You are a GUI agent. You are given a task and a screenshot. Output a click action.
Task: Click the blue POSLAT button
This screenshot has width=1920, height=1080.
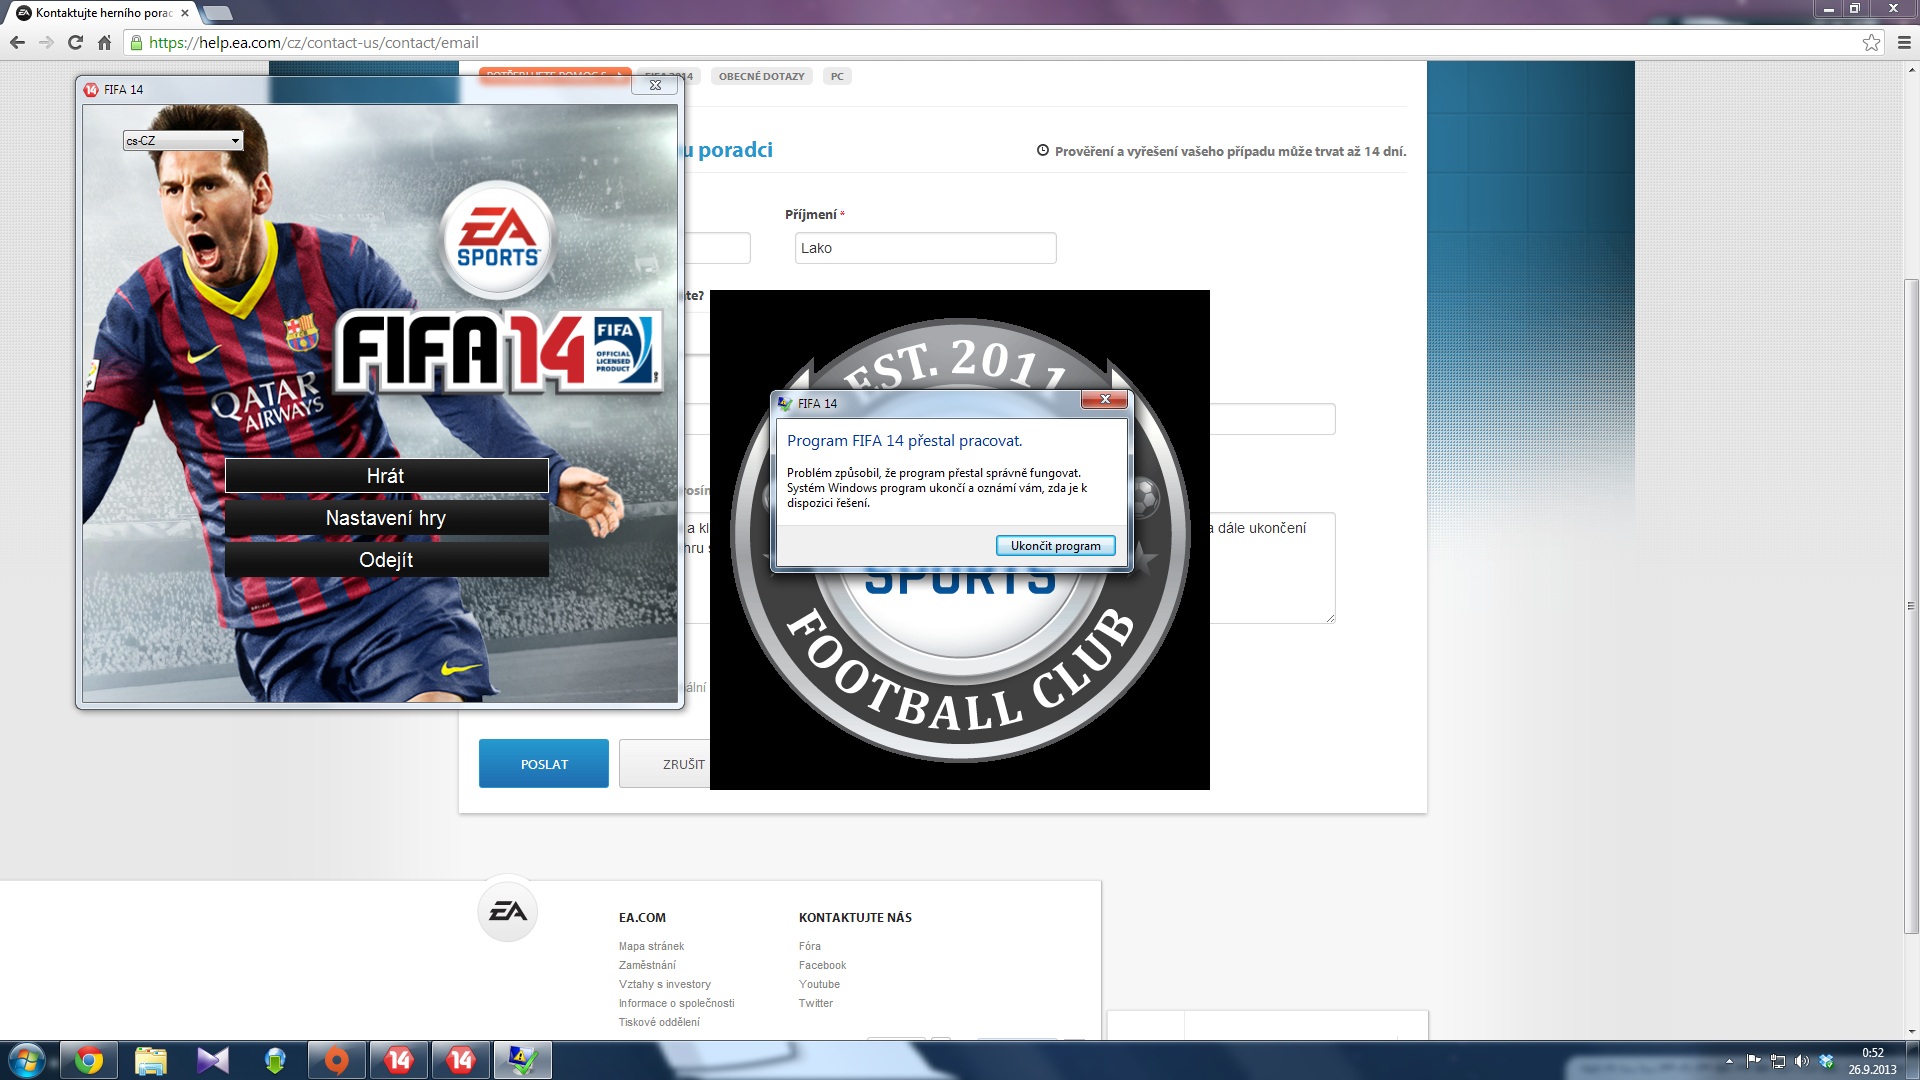point(543,764)
